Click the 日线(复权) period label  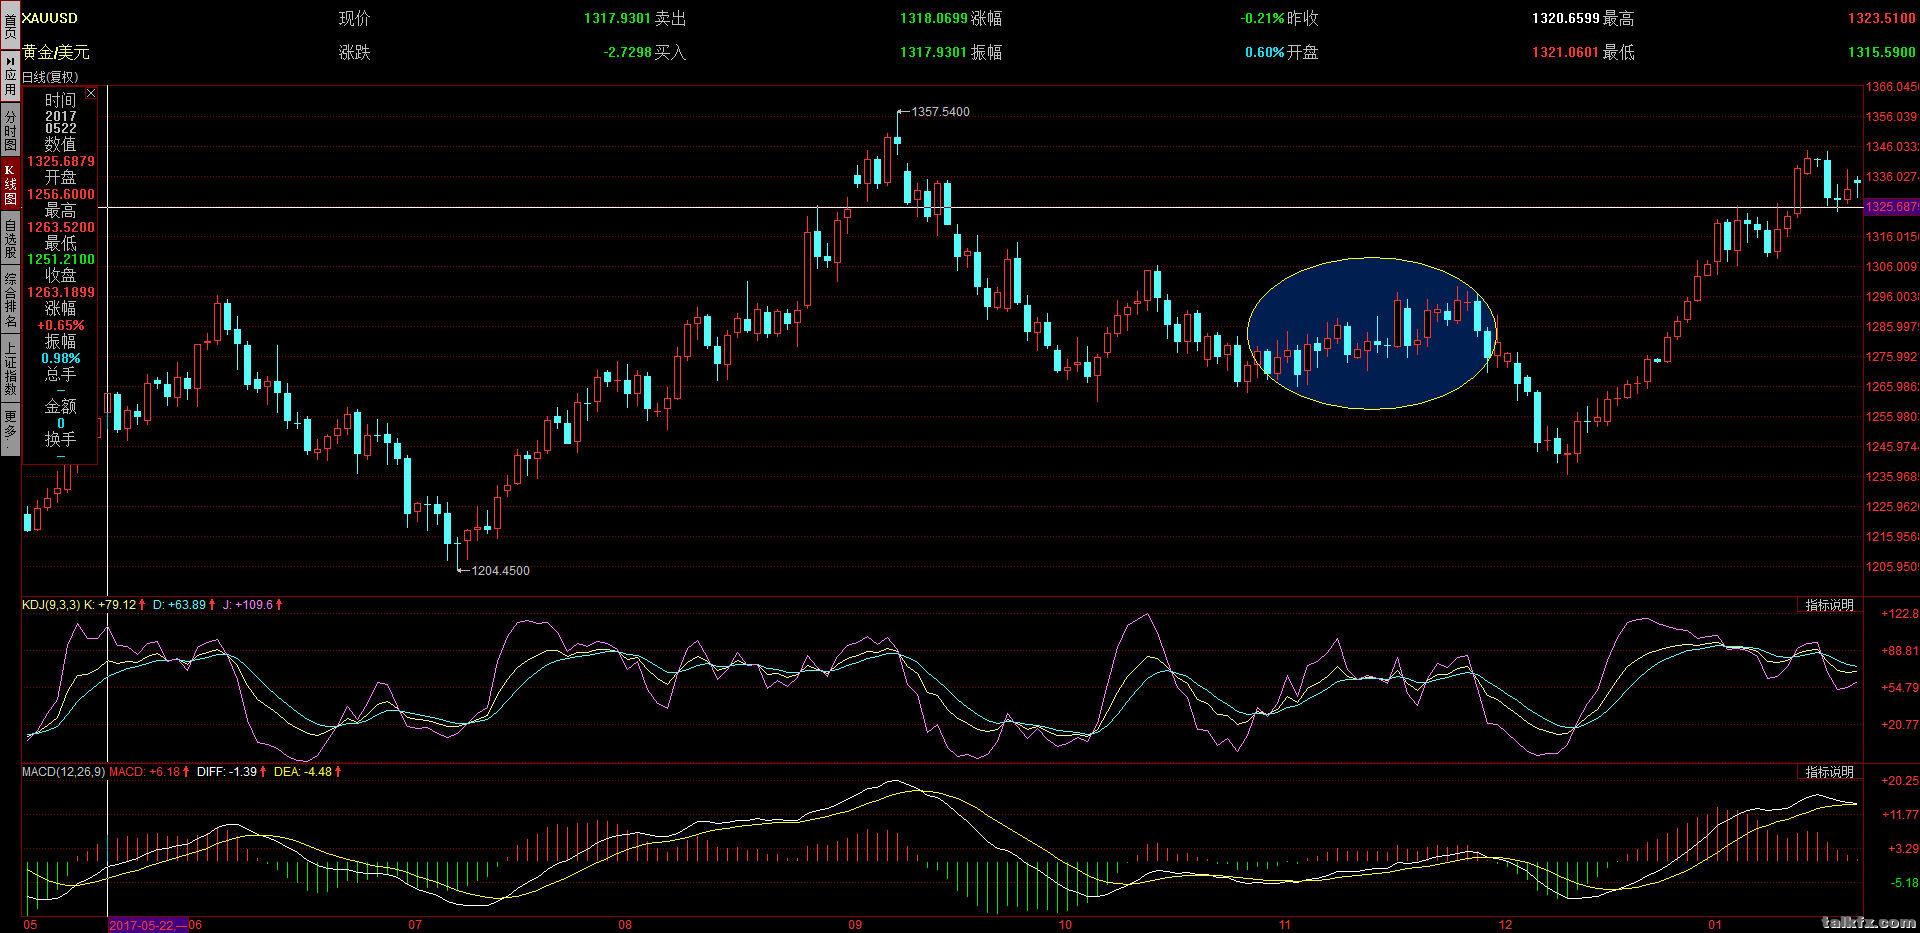tap(50, 77)
